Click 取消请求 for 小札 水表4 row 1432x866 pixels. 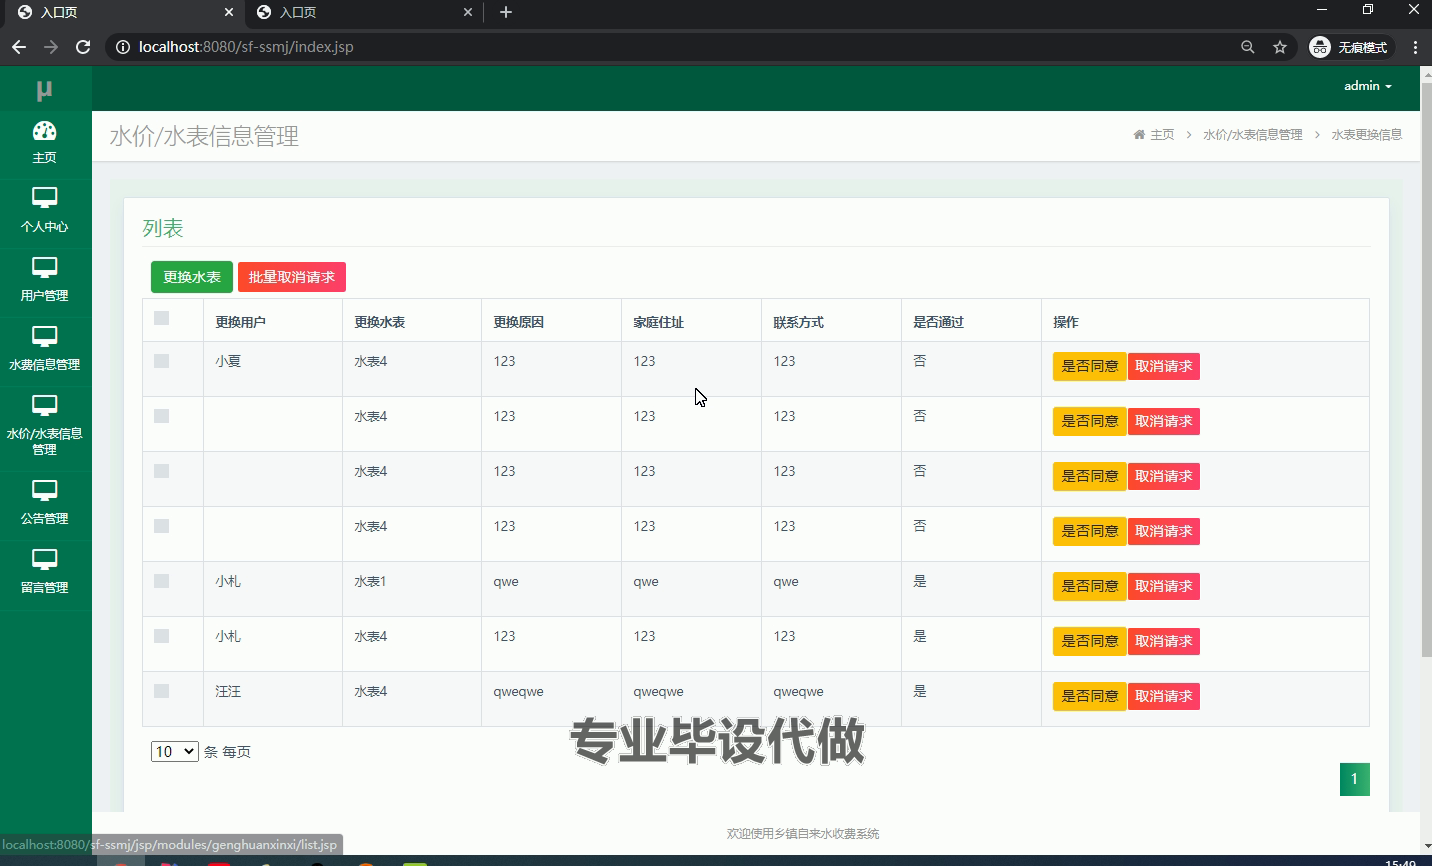coord(1163,641)
